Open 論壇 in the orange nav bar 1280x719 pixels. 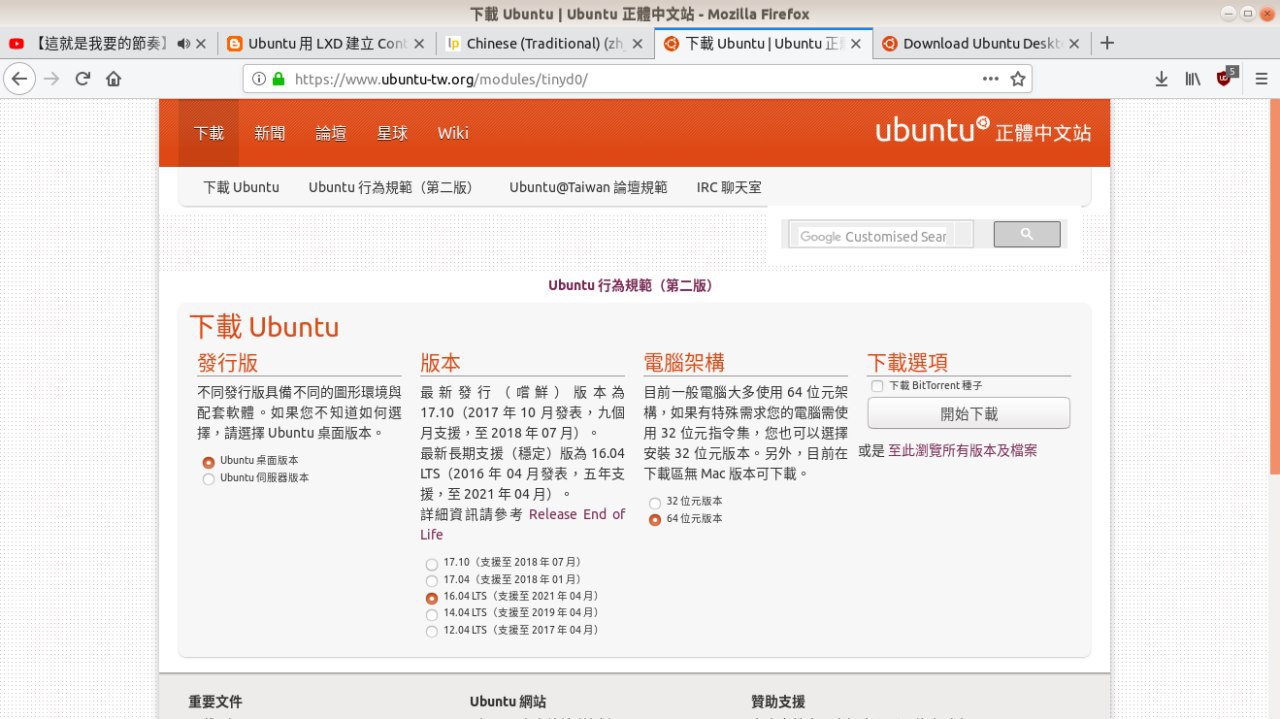click(x=331, y=133)
